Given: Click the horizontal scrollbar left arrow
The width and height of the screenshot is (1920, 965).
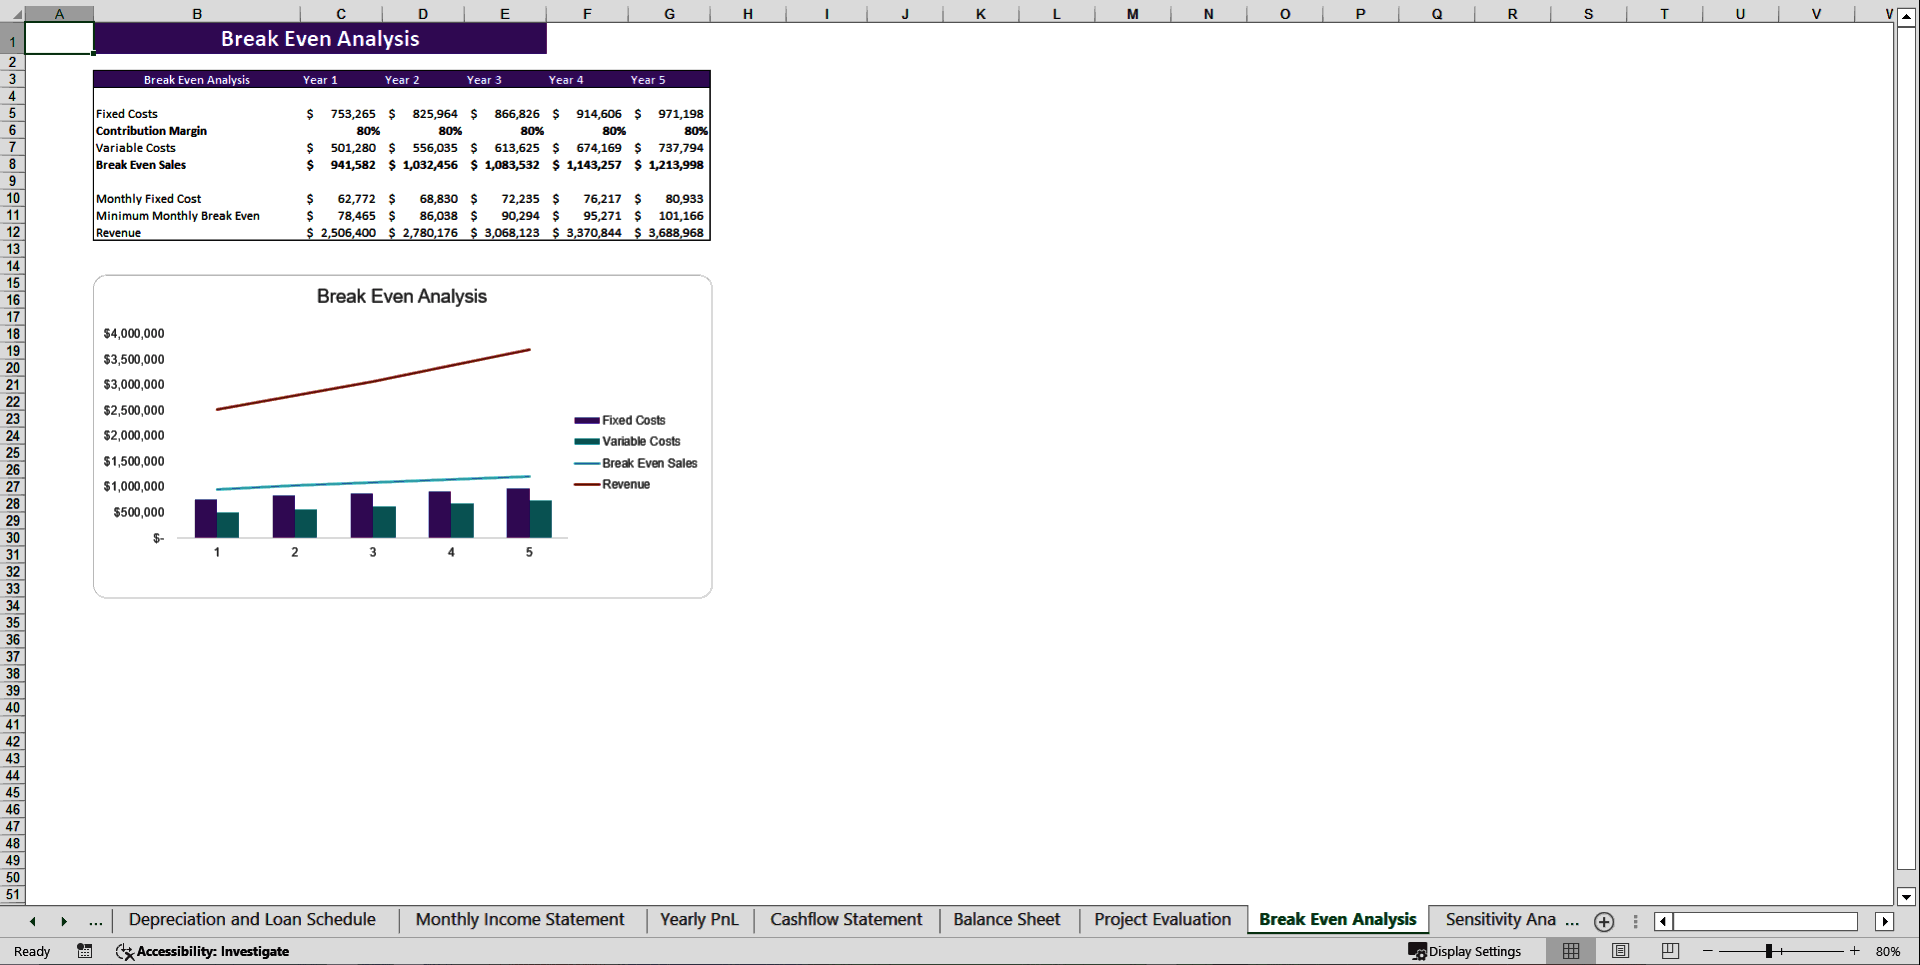Looking at the screenshot, I should click(1663, 921).
